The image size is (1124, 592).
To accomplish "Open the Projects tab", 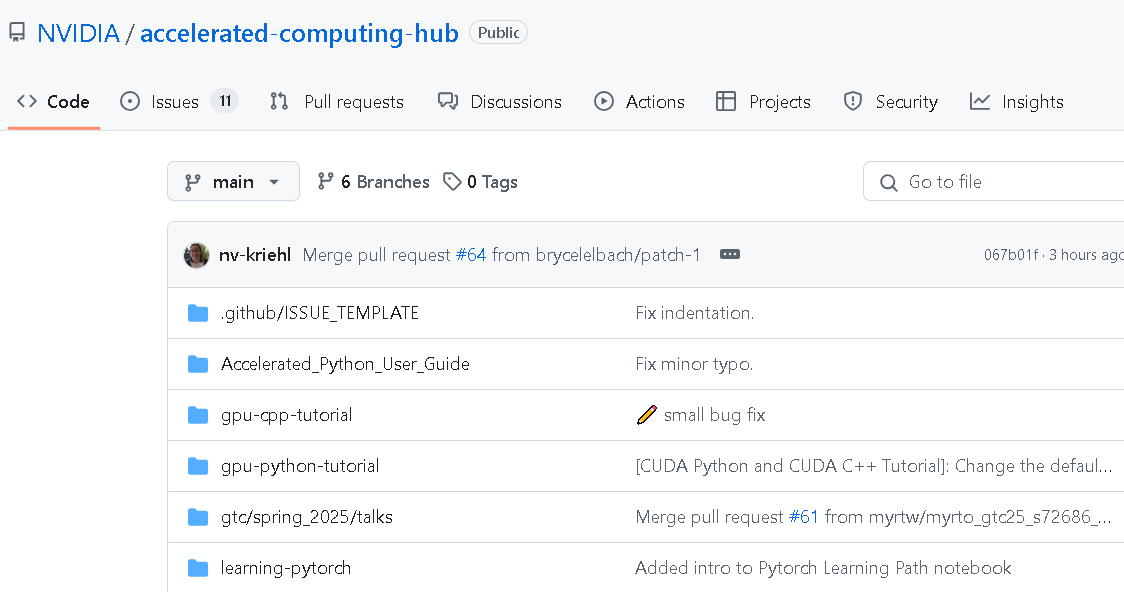I will pyautogui.click(x=764, y=102).
